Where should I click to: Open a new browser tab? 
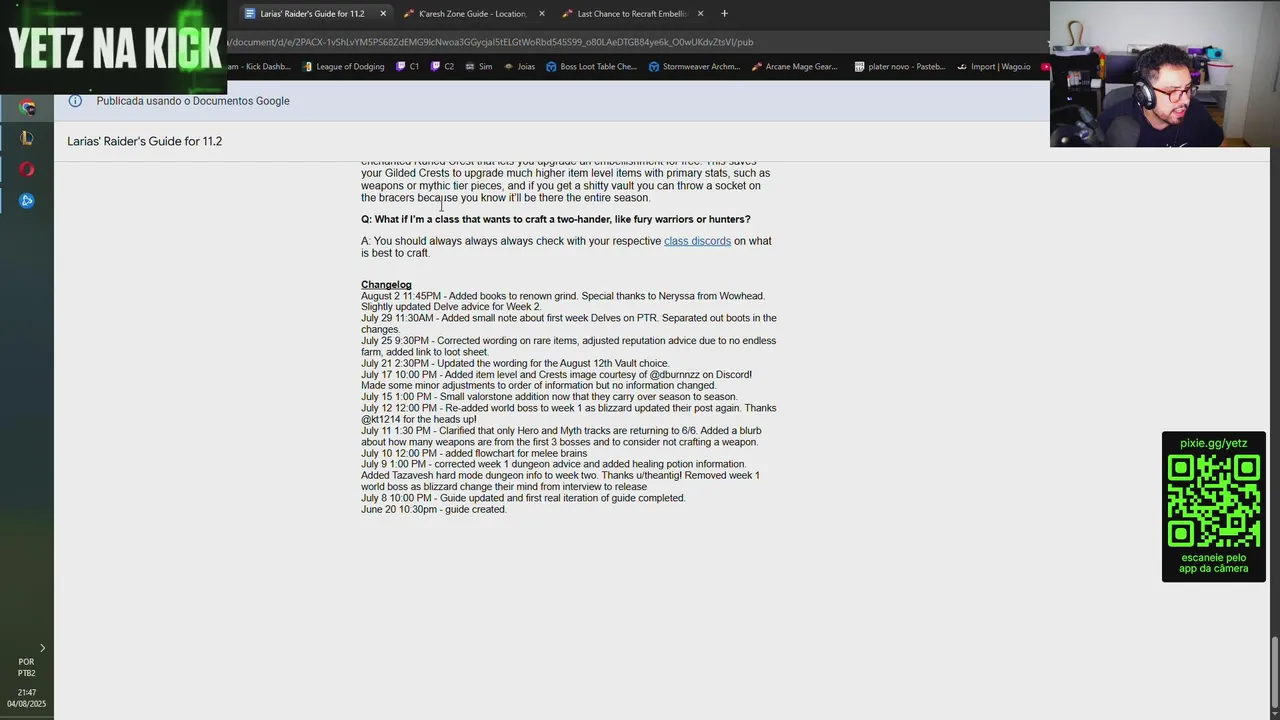click(x=724, y=14)
